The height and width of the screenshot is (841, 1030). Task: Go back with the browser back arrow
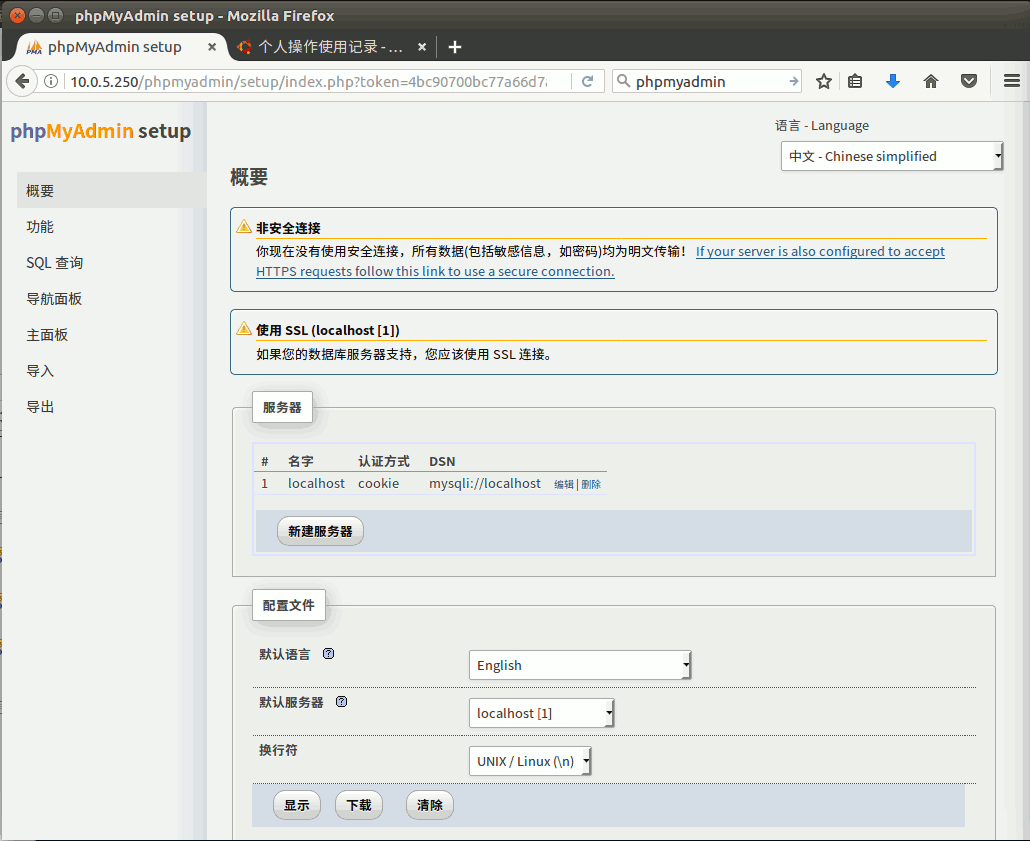click(22, 81)
